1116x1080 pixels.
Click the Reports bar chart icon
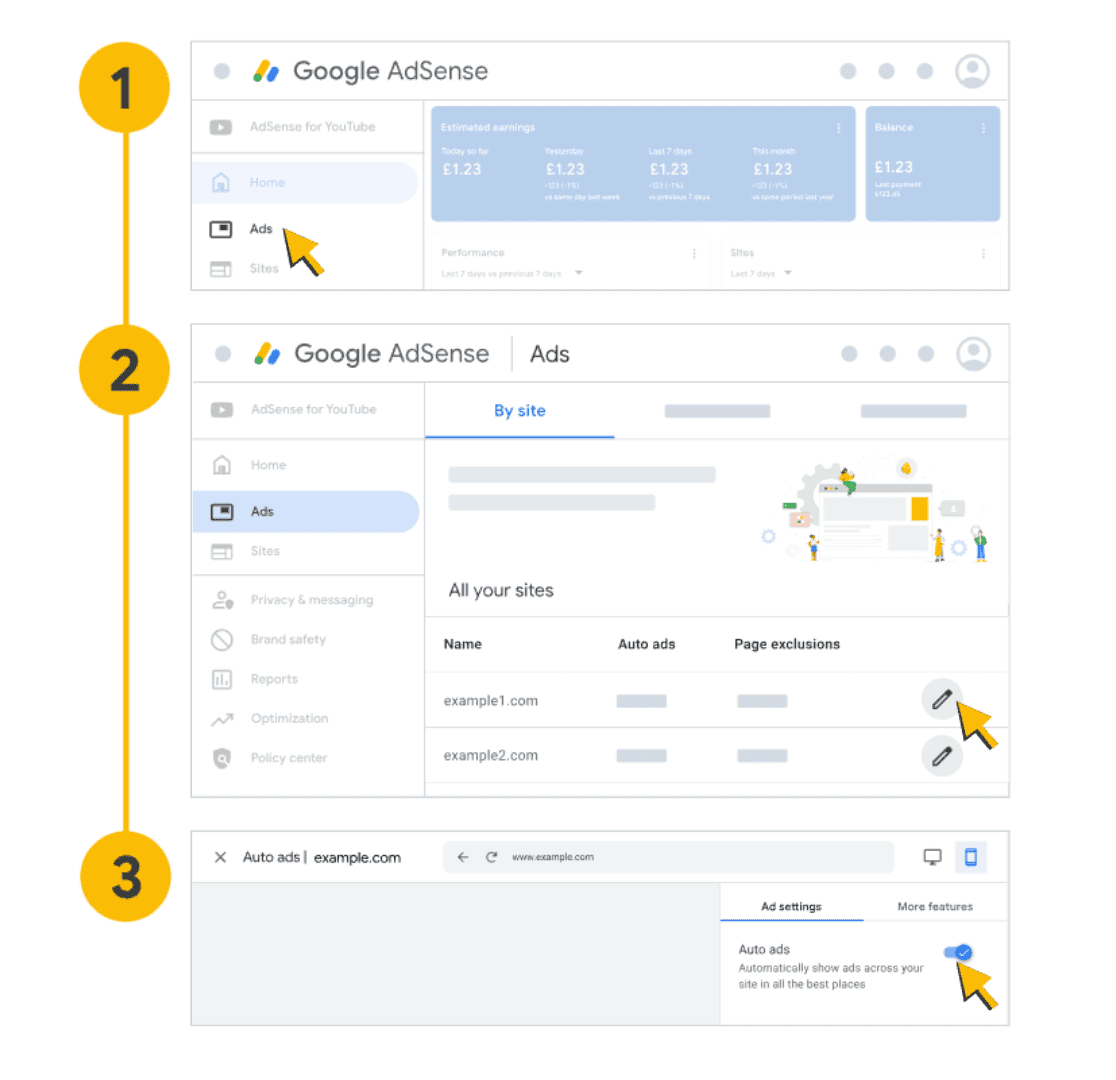click(222, 679)
